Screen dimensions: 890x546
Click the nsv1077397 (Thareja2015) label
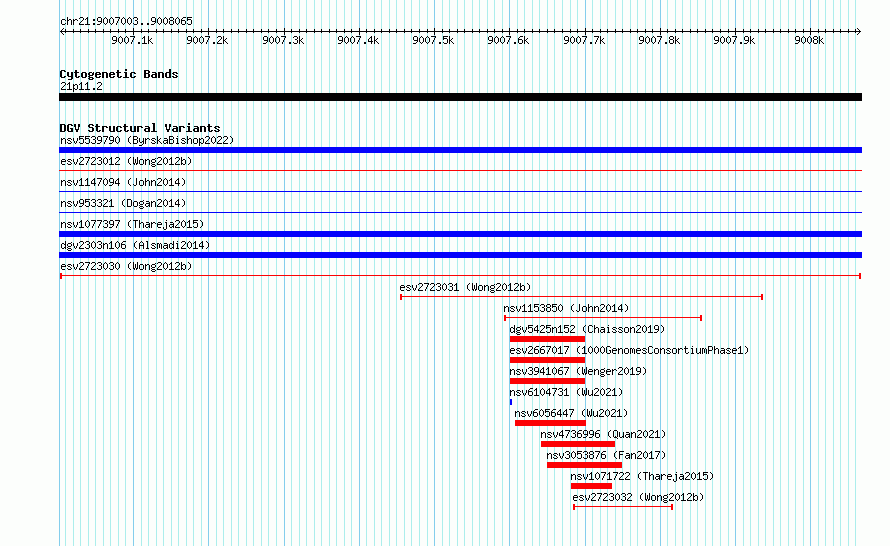pos(132,224)
